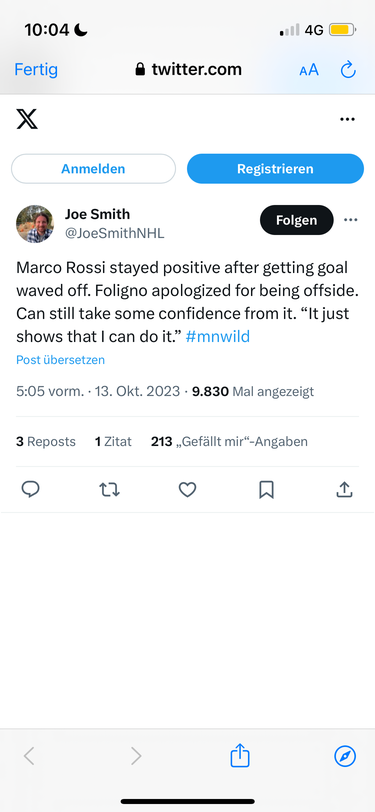Screen dimensions: 375x812
Task: Open the reply speech bubble icon
Action: [x=31, y=489]
